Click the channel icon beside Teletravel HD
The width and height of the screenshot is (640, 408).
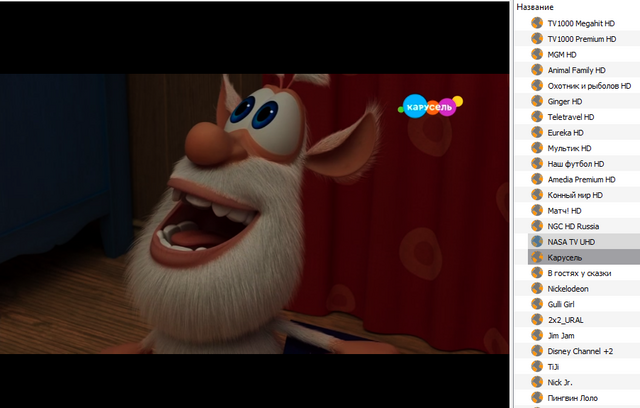537,117
